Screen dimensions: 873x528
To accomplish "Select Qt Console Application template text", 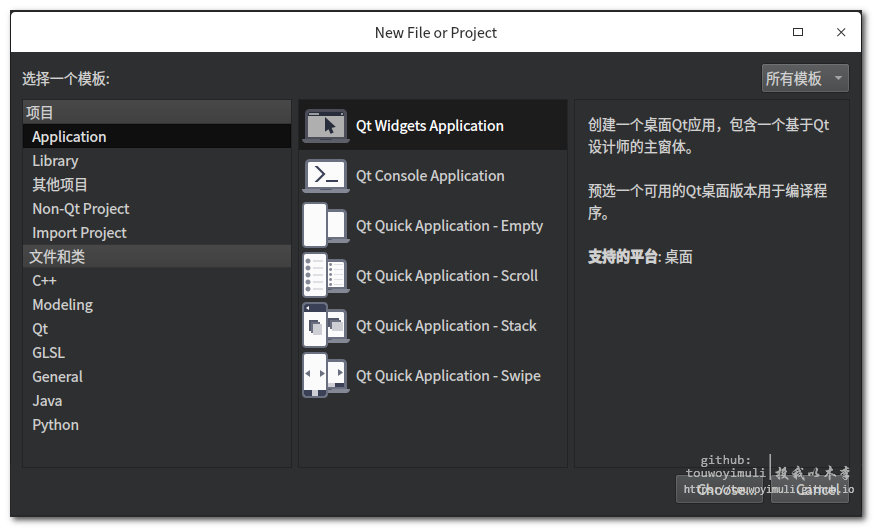I will (x=430, y=176).
